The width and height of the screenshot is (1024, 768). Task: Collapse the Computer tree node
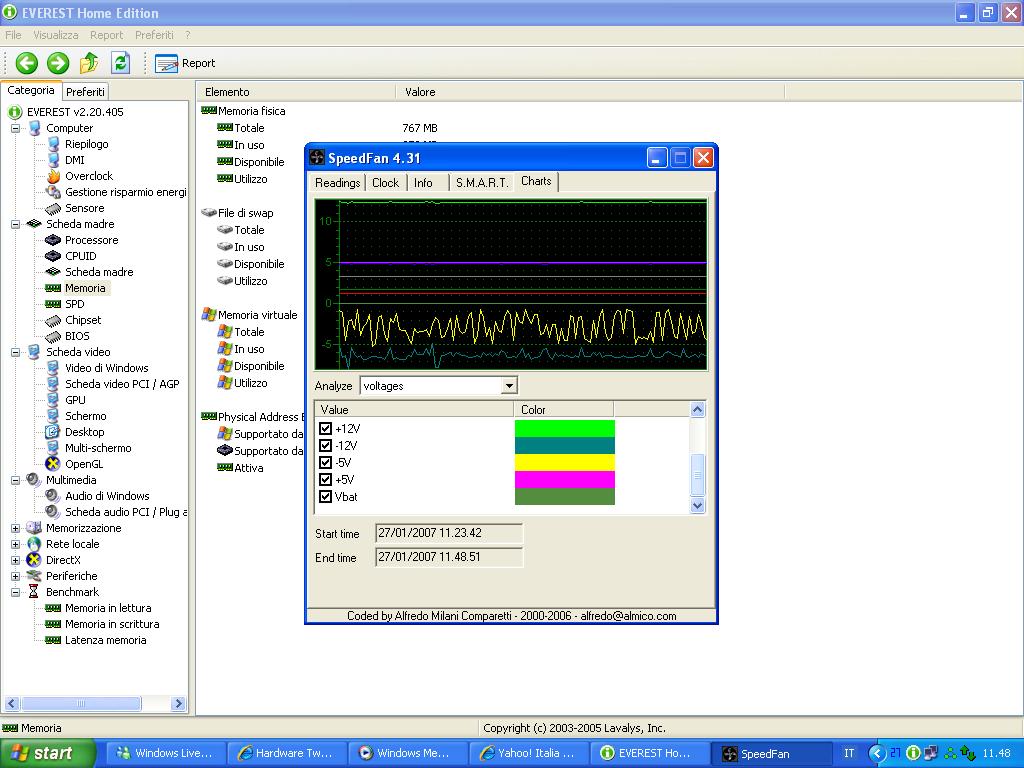click(x=15, y=128)
